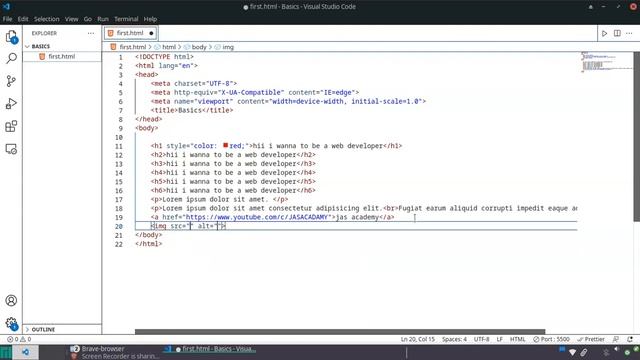Open the Remote Explorer view

coord(11,149)
